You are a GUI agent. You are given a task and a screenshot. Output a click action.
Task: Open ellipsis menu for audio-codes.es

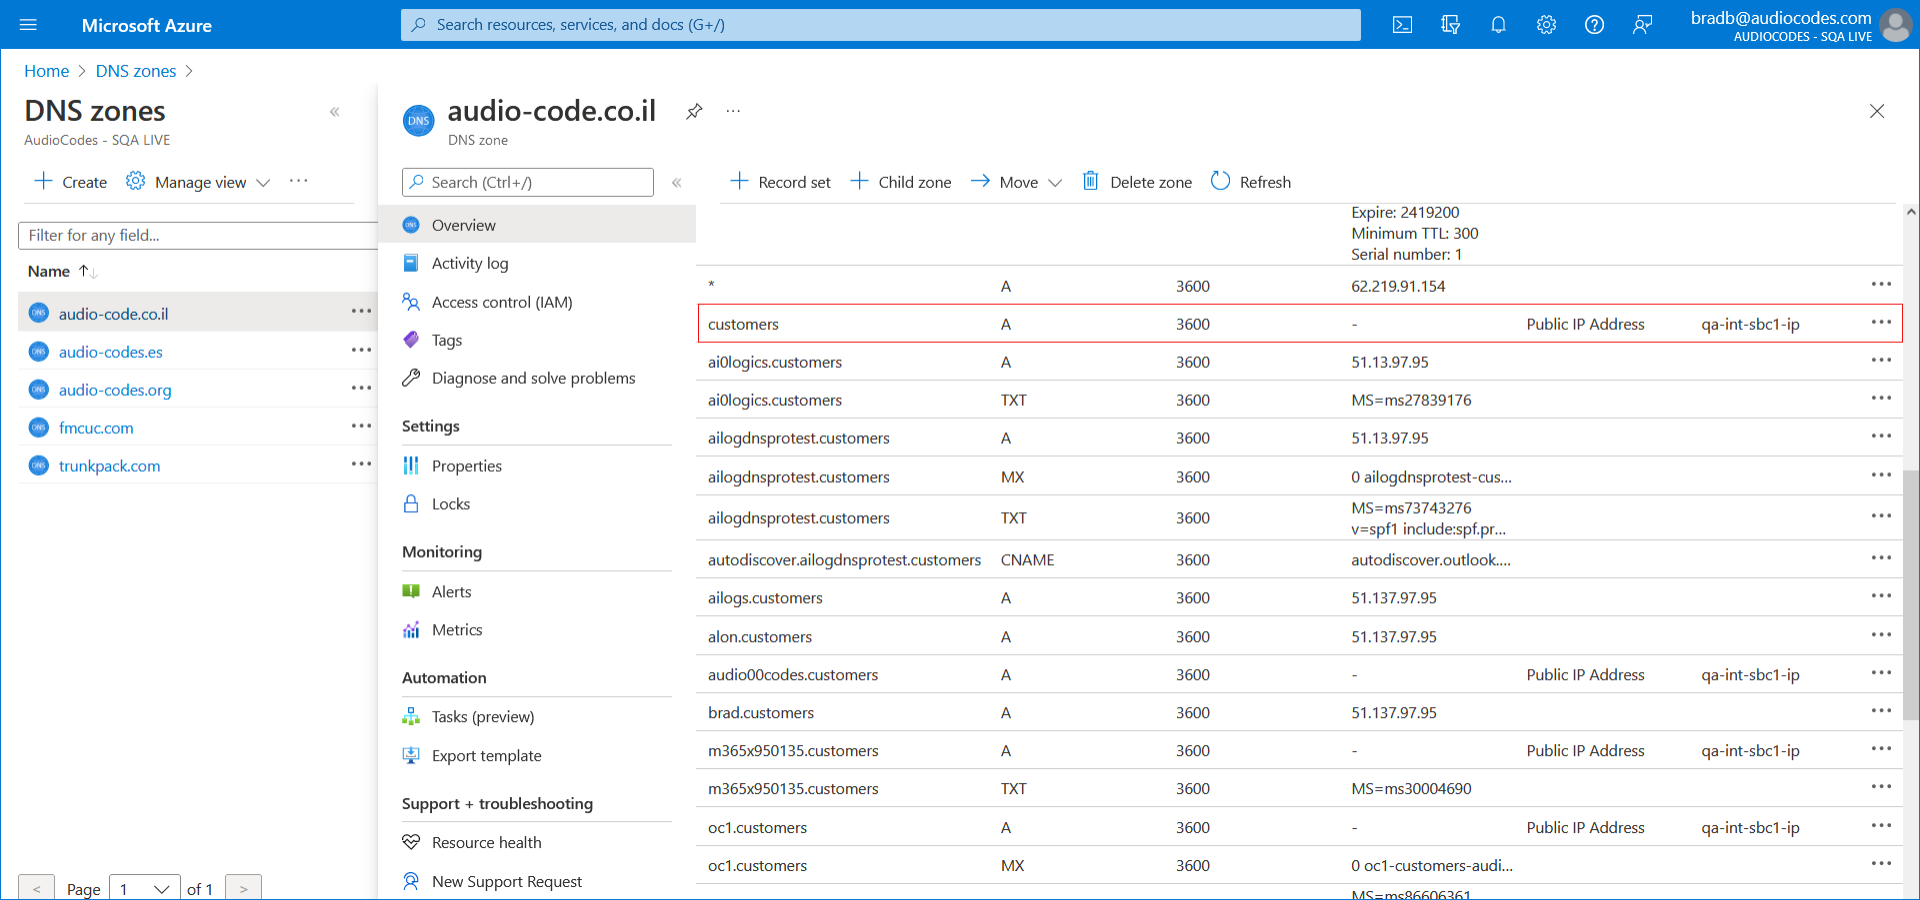361,350
